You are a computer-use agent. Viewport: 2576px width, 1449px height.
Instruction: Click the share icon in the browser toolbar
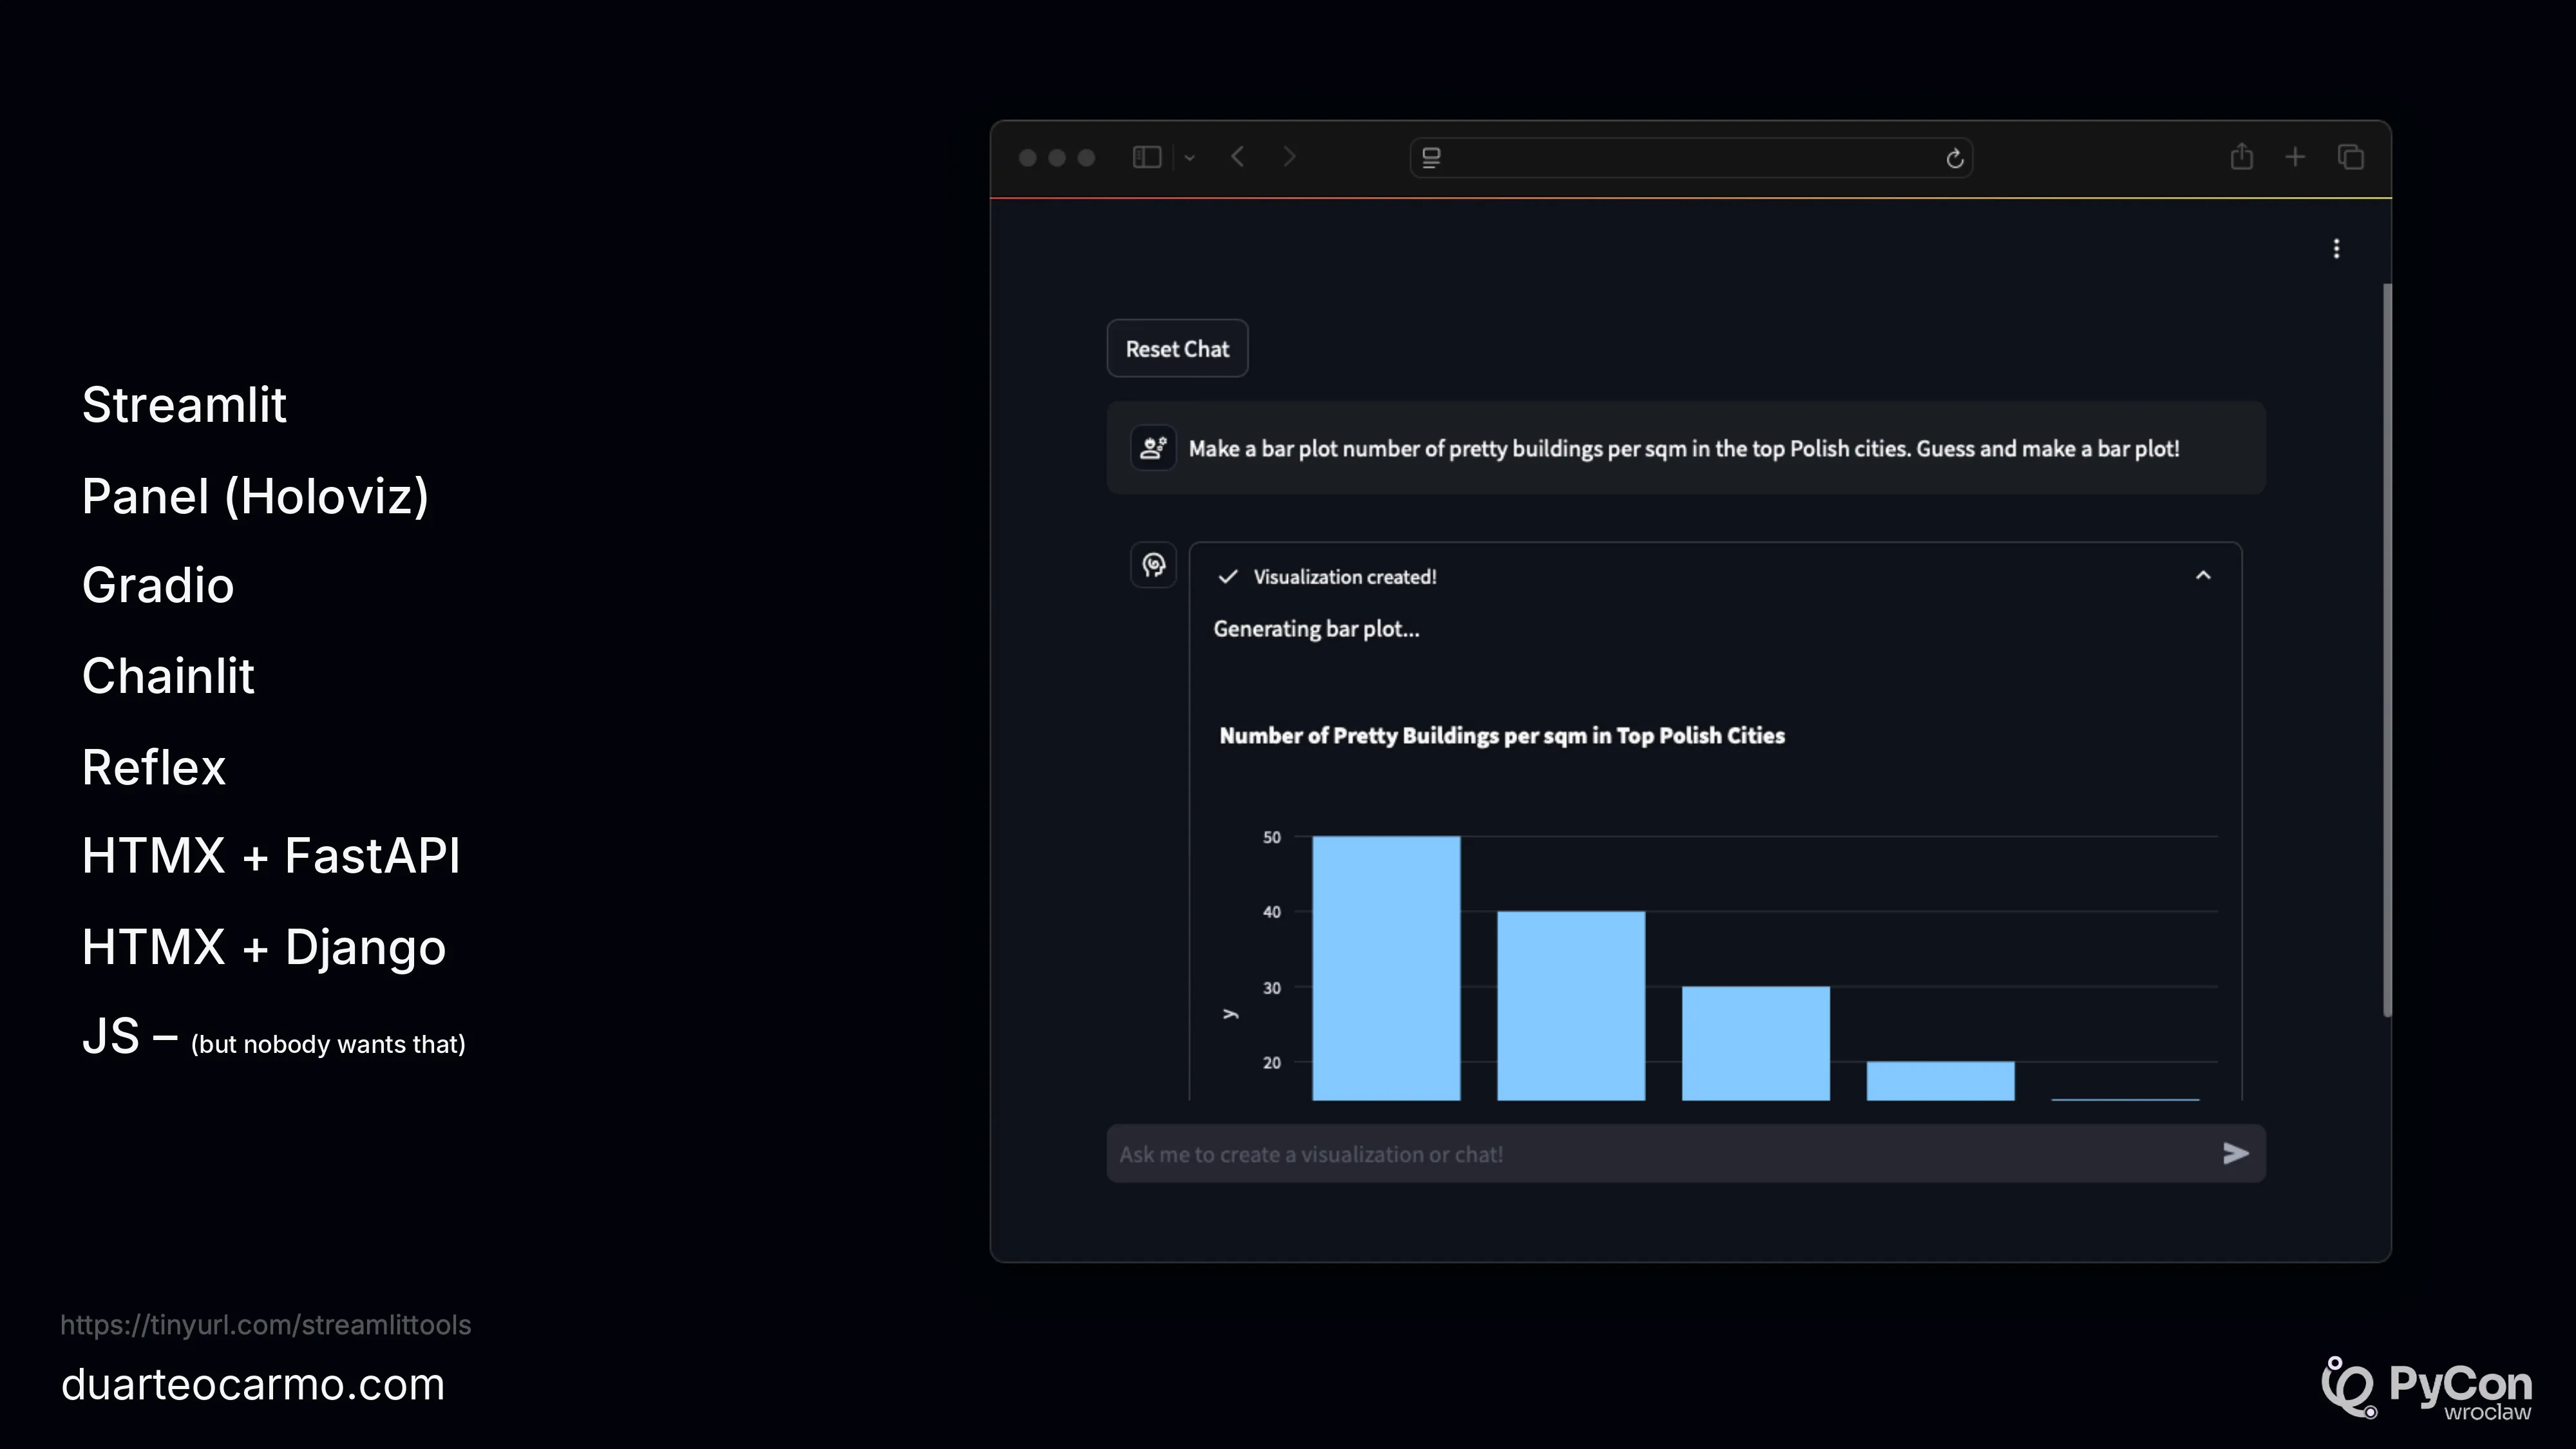point(2241,157)
